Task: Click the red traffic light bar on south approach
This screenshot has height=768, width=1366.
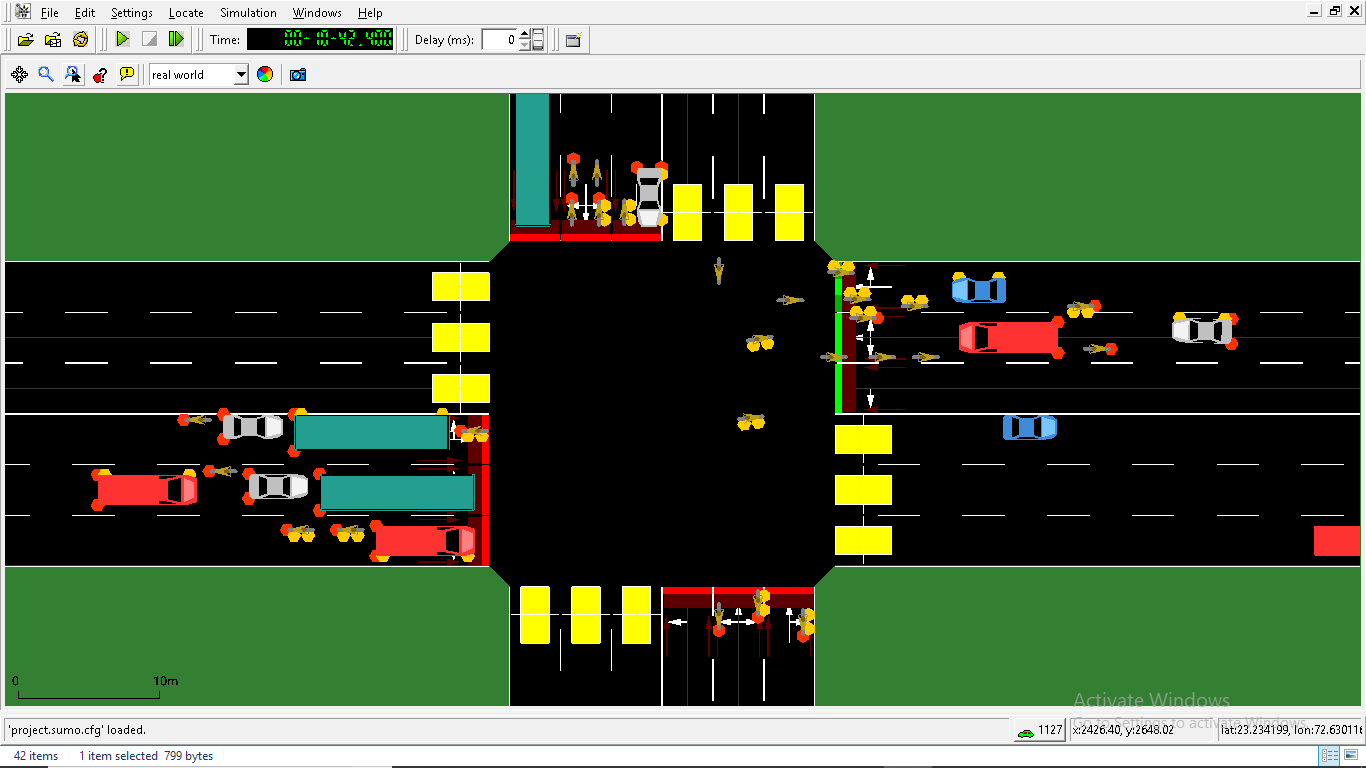Action: pyautogui.click(x=738, y=591)
